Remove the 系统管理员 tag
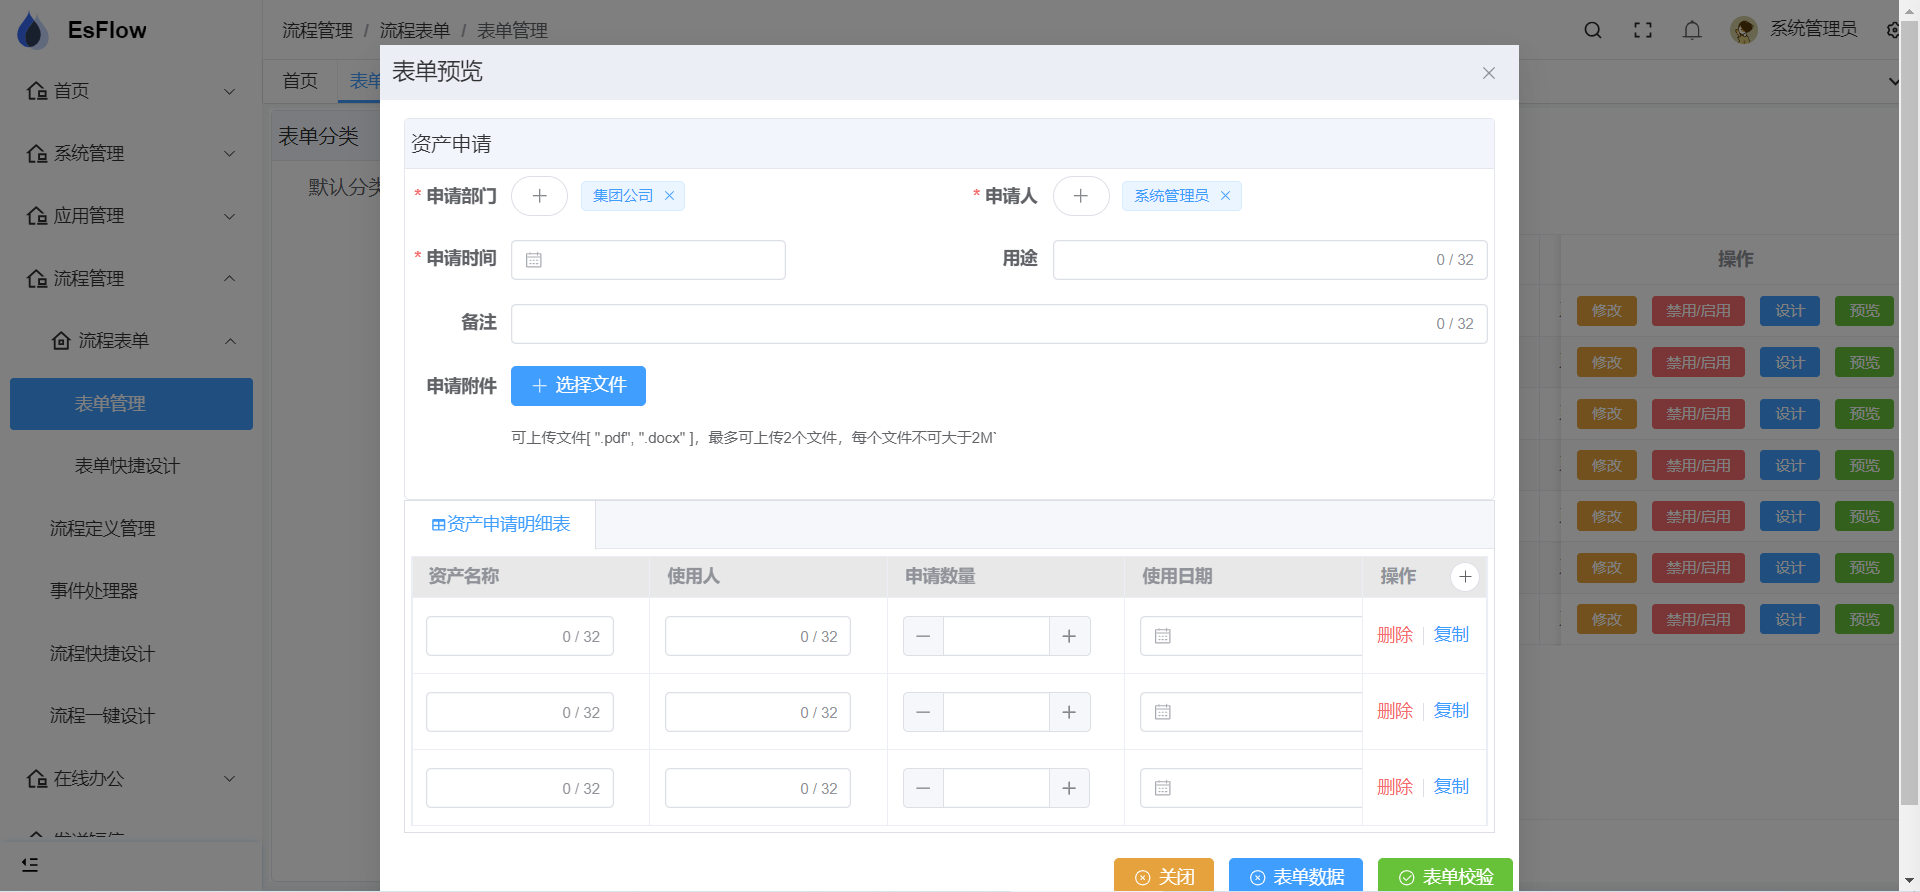 point(1225,196)
